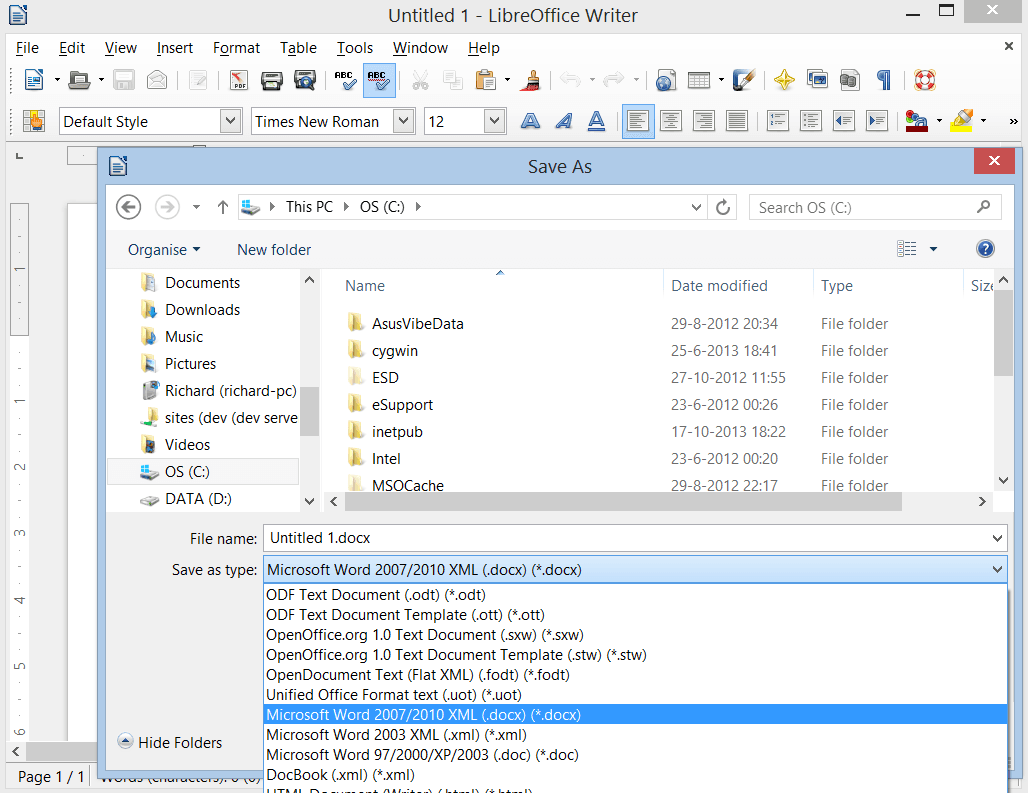The height and width of the screenshot is (793, 1028).
Task: Expand the Font Name dropdown arrow
Action: pos(403,121)
